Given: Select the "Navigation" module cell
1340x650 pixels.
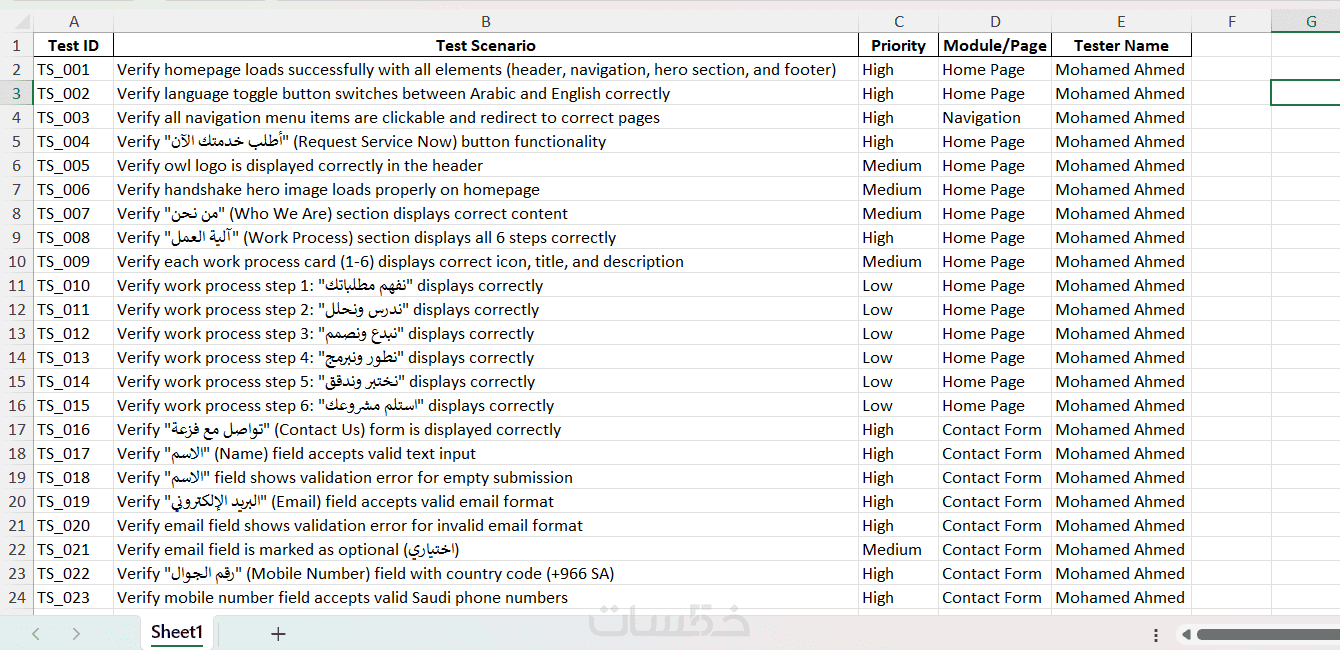Looking at the screenshot, I should (x=994, y=118).
